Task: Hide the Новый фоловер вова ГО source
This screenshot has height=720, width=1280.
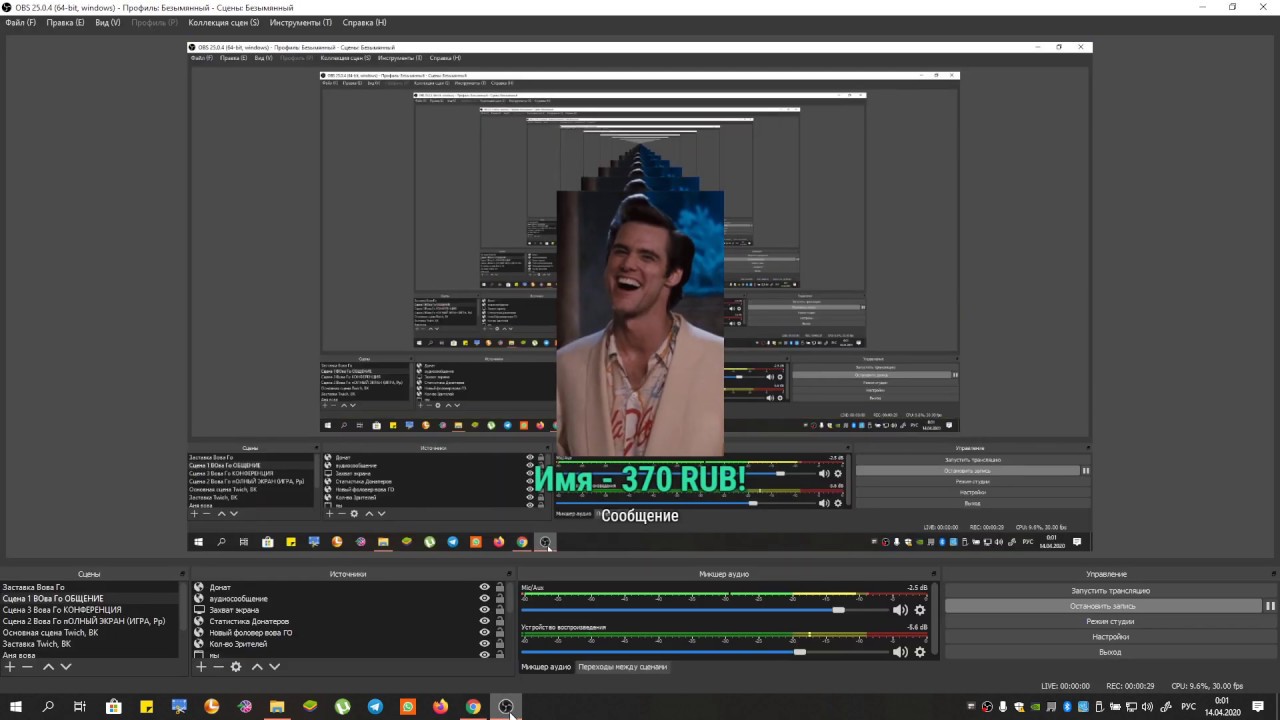Action: pos(485,632)
